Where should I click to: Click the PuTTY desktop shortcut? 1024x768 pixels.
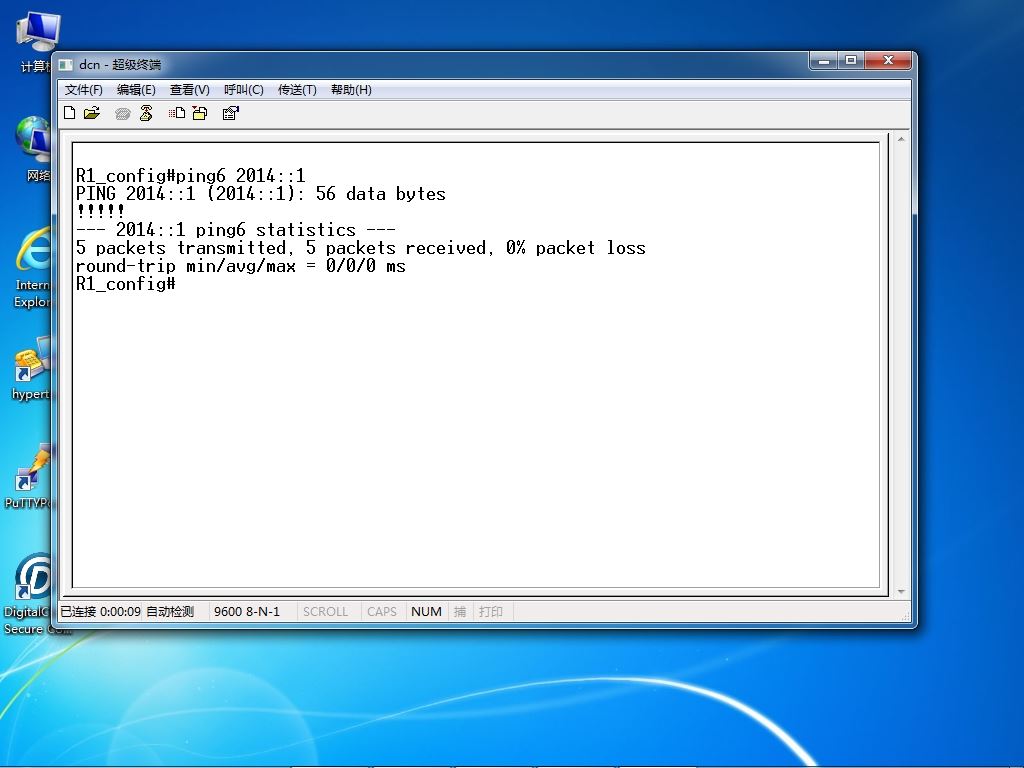[29, 475]
